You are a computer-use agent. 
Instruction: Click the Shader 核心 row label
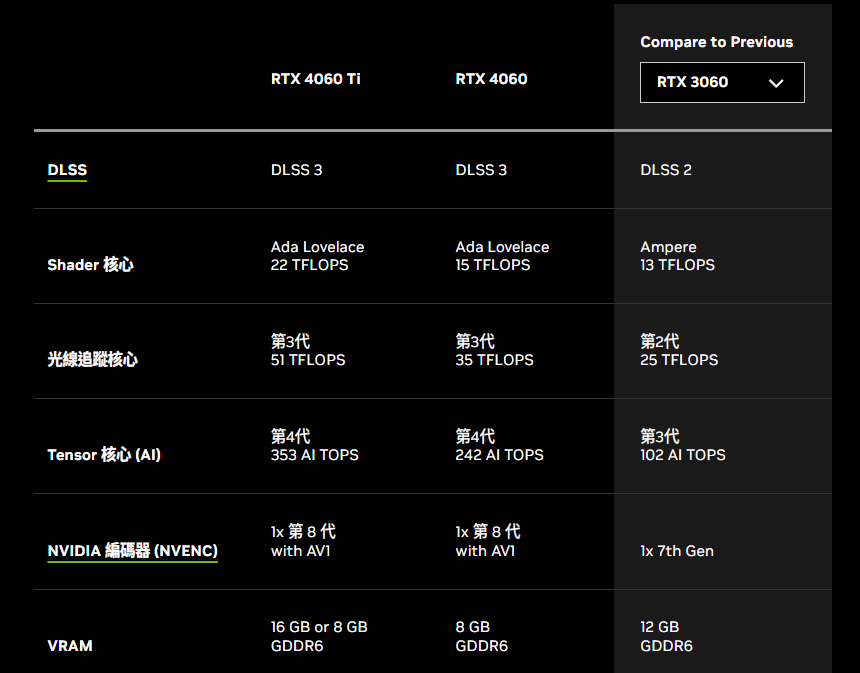pos(90,265)
